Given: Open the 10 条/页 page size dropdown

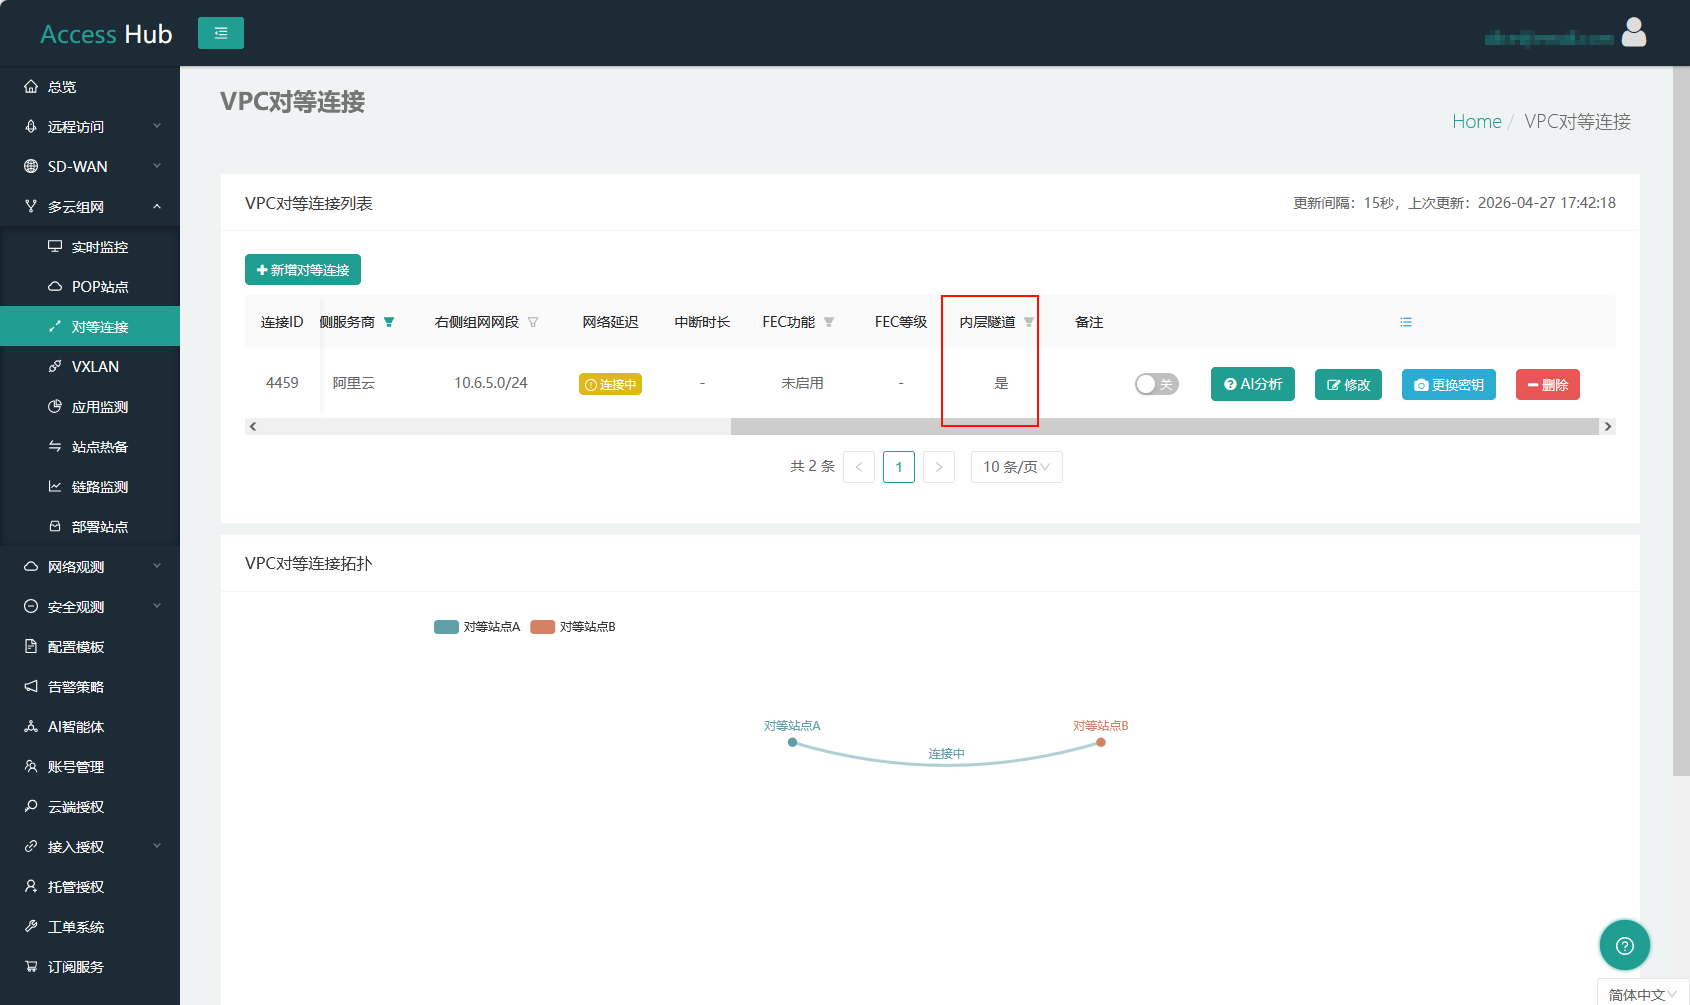Looking at the screenshot, I should point(1017,467).
